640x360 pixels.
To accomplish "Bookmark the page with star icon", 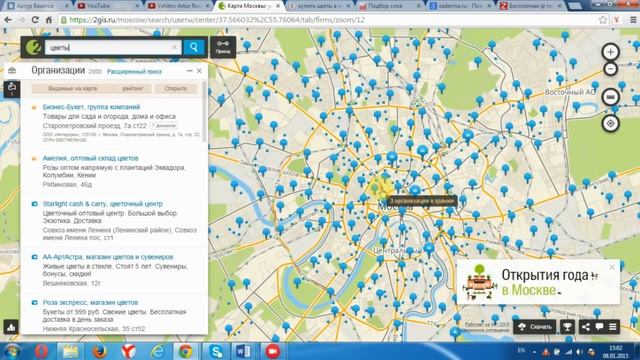I will (602, 20).
